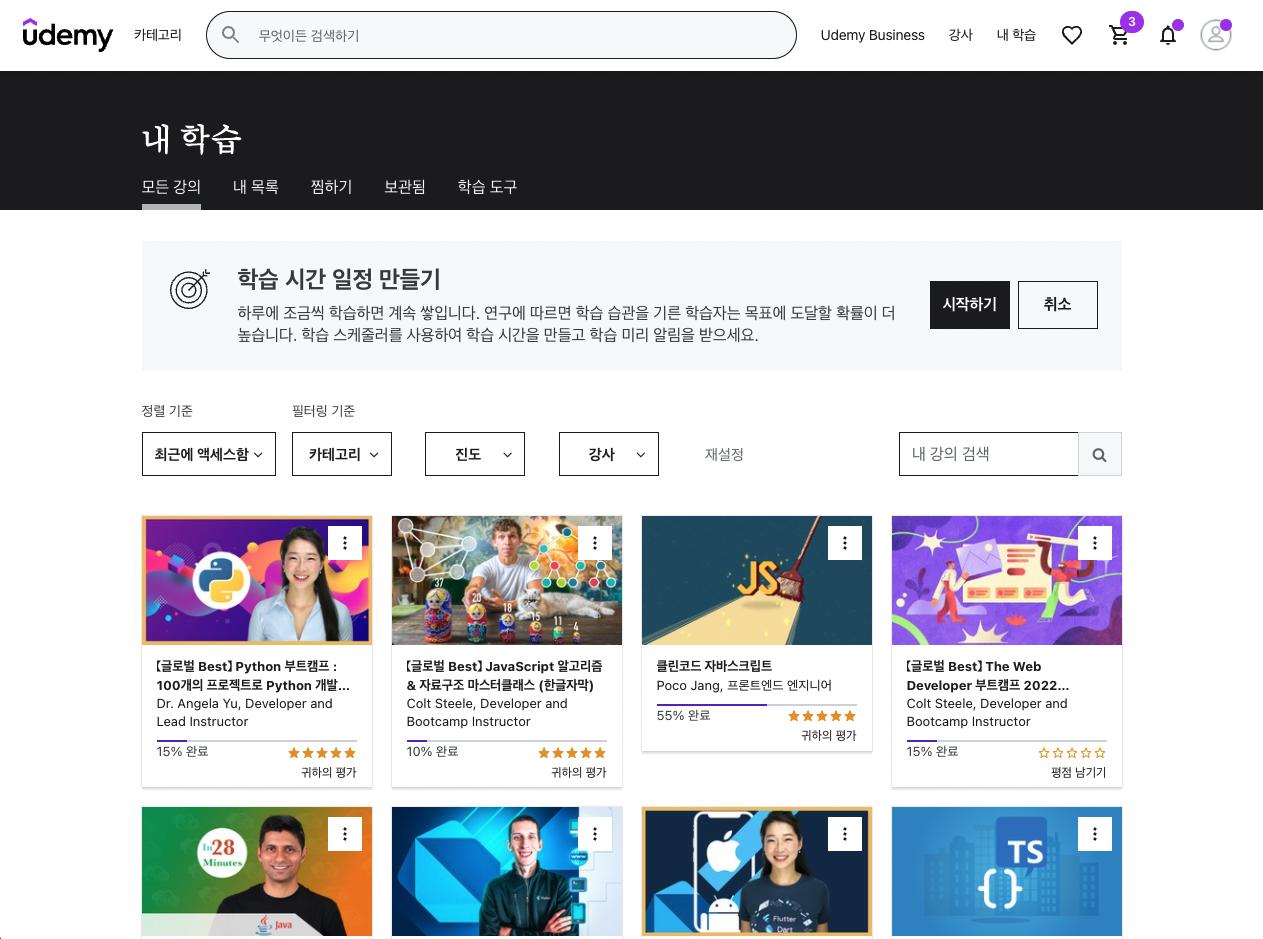Open the shopping cart icon
Viewport: 1263px width, 939px height.
click(x=1119, y=35)
